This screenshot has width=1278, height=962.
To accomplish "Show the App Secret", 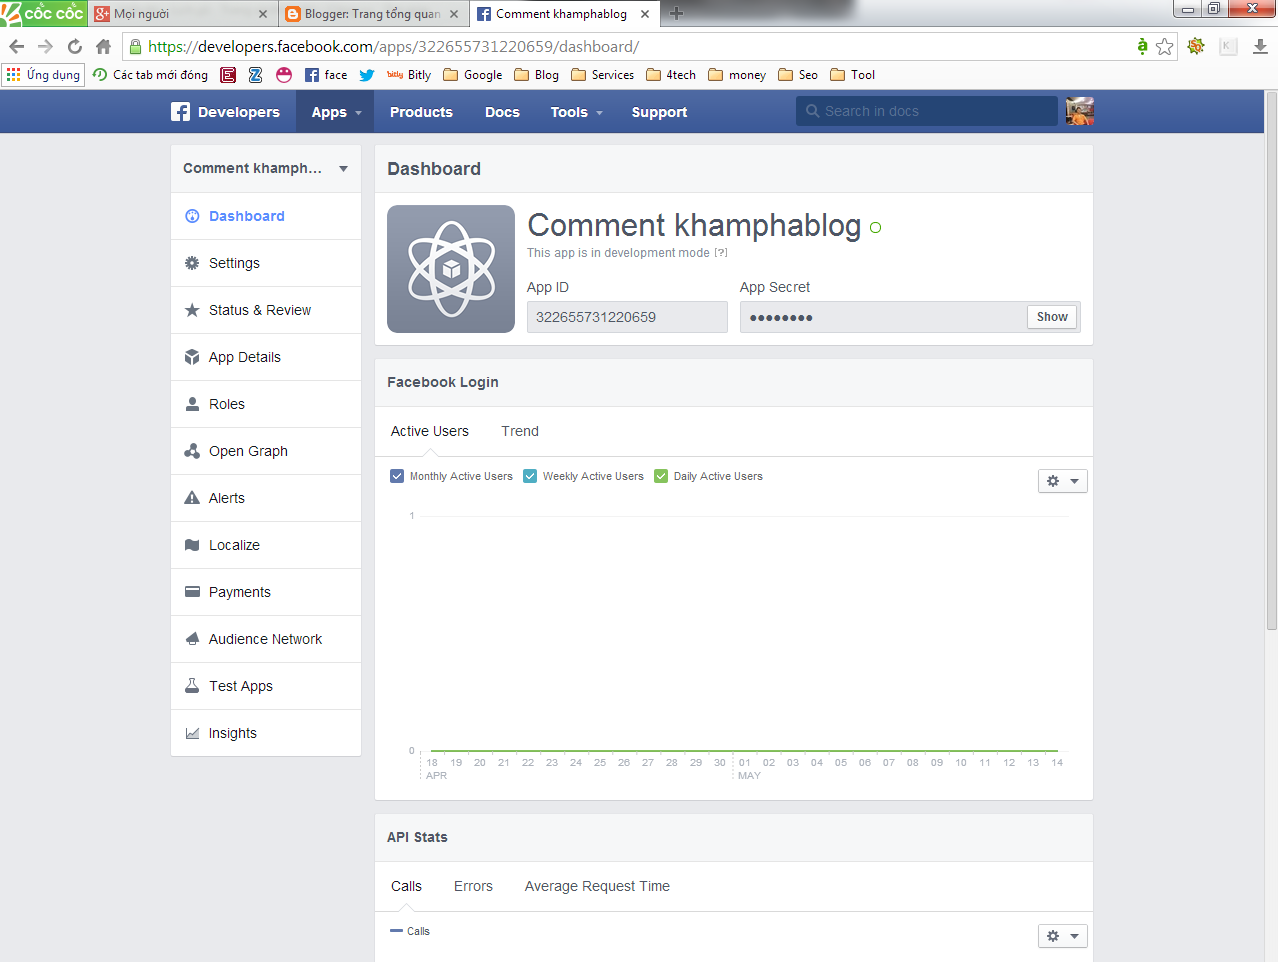I will pyautogui.click(x=1052, y=317).
